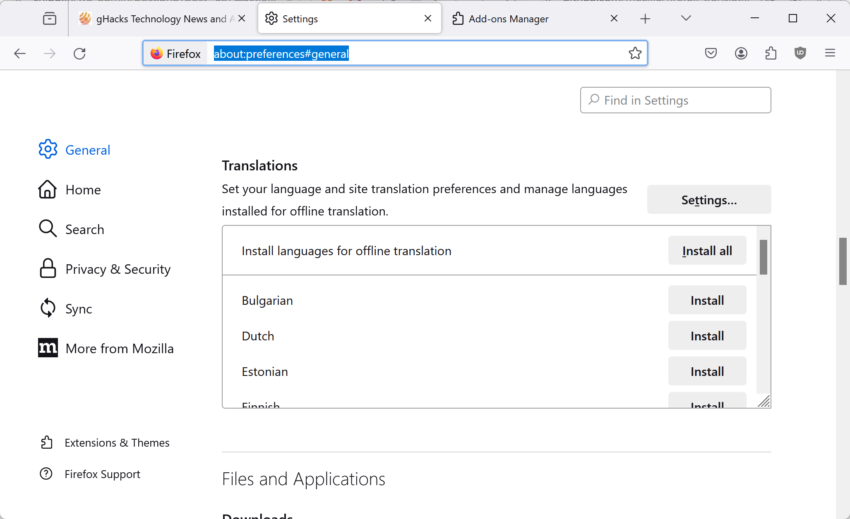This screenshot has width=850, height=519.
Task: Open Firefox View tab list icon
Action: click(49, 18)
